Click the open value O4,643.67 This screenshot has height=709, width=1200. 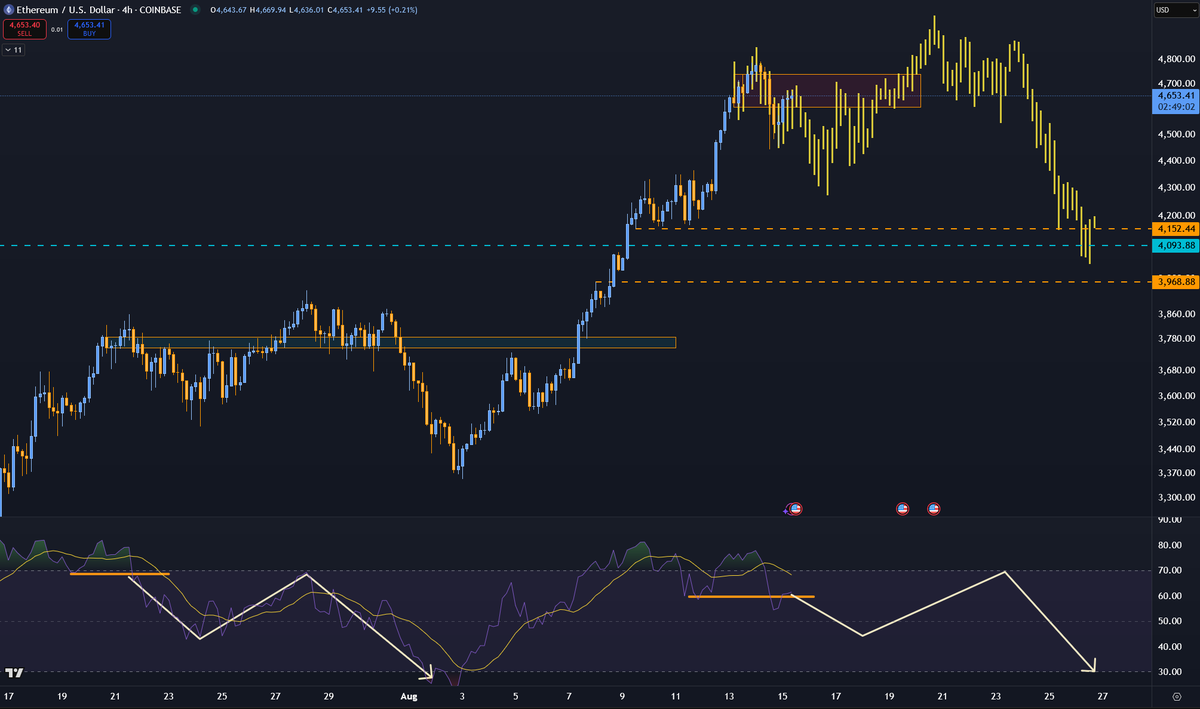(229, 10)
